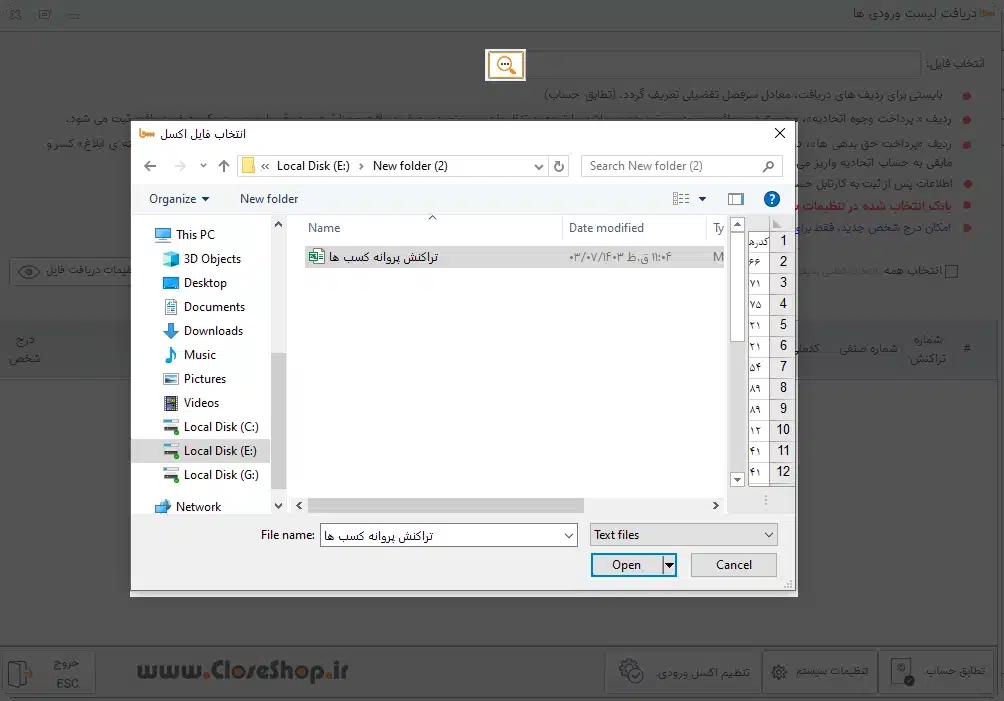
Task: Click the Open button
Action: tap(627, 565)
